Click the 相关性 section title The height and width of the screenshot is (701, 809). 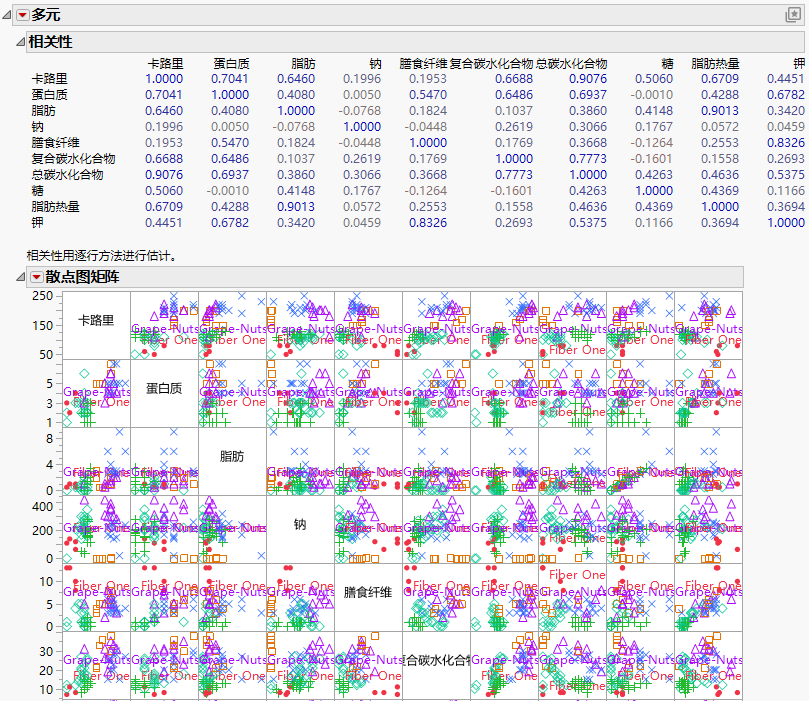[x=50, y=41]
